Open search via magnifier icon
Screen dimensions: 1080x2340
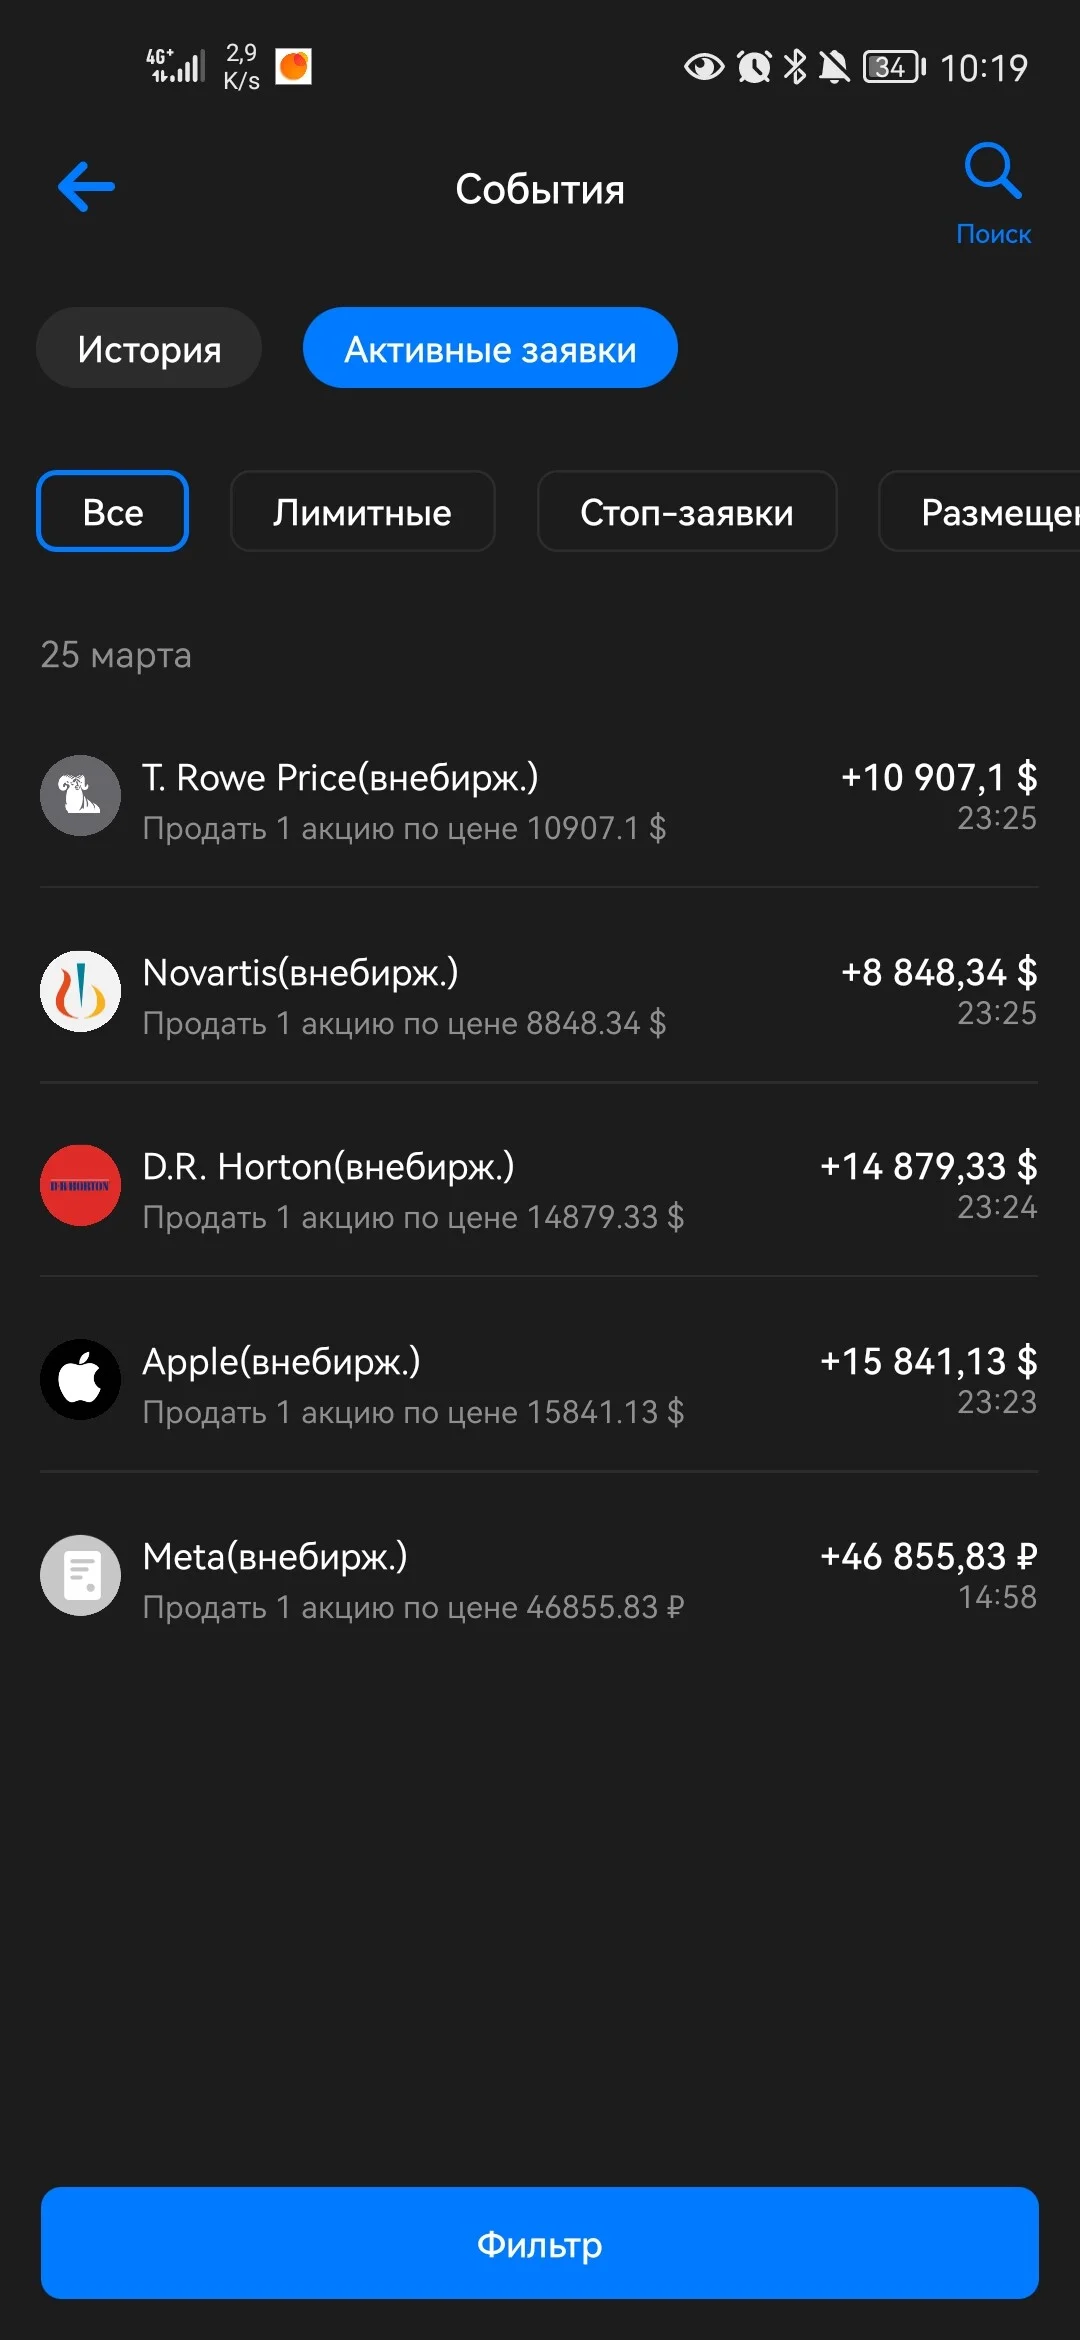tap(992, 170)
